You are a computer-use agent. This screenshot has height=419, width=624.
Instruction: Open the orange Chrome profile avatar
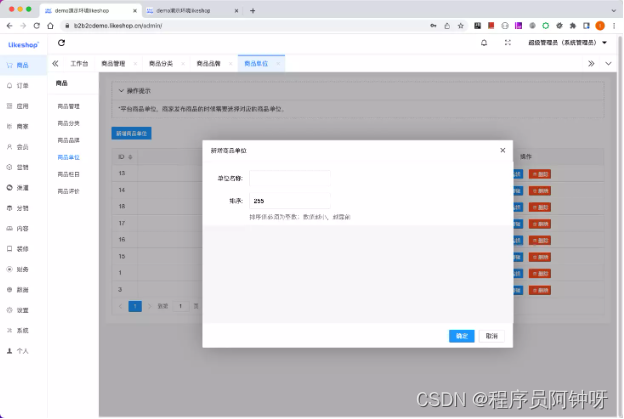pos(600,26)
